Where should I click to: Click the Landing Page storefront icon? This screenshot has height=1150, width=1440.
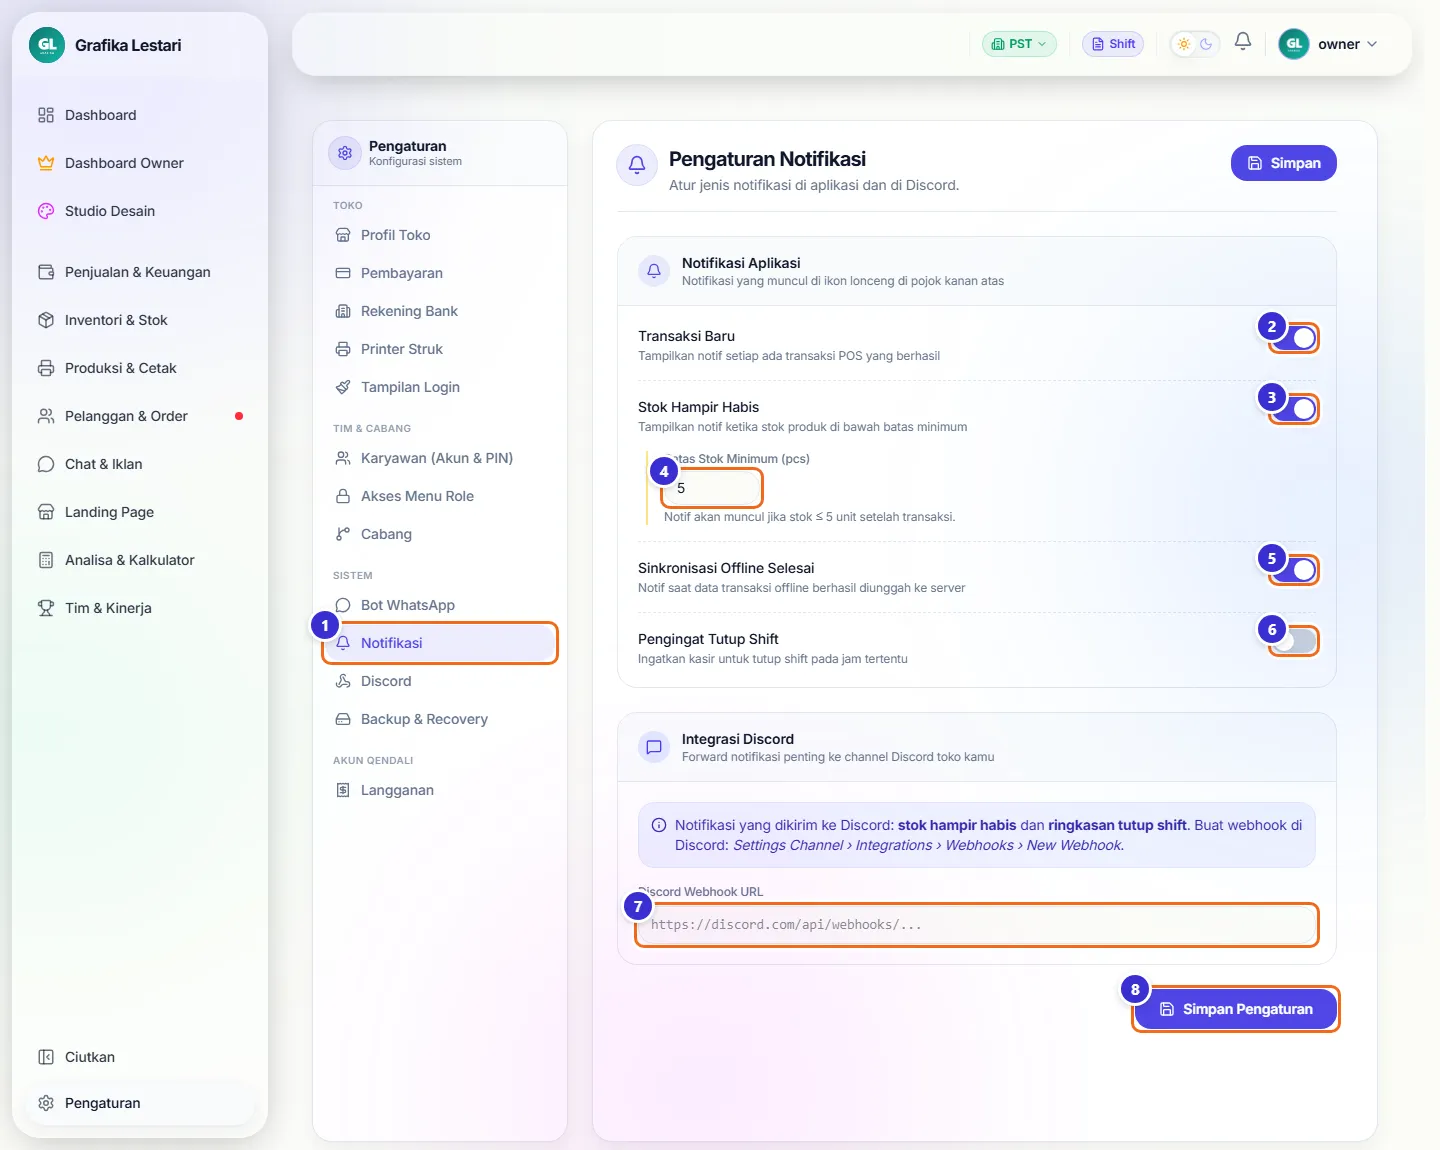coord(46,512)
